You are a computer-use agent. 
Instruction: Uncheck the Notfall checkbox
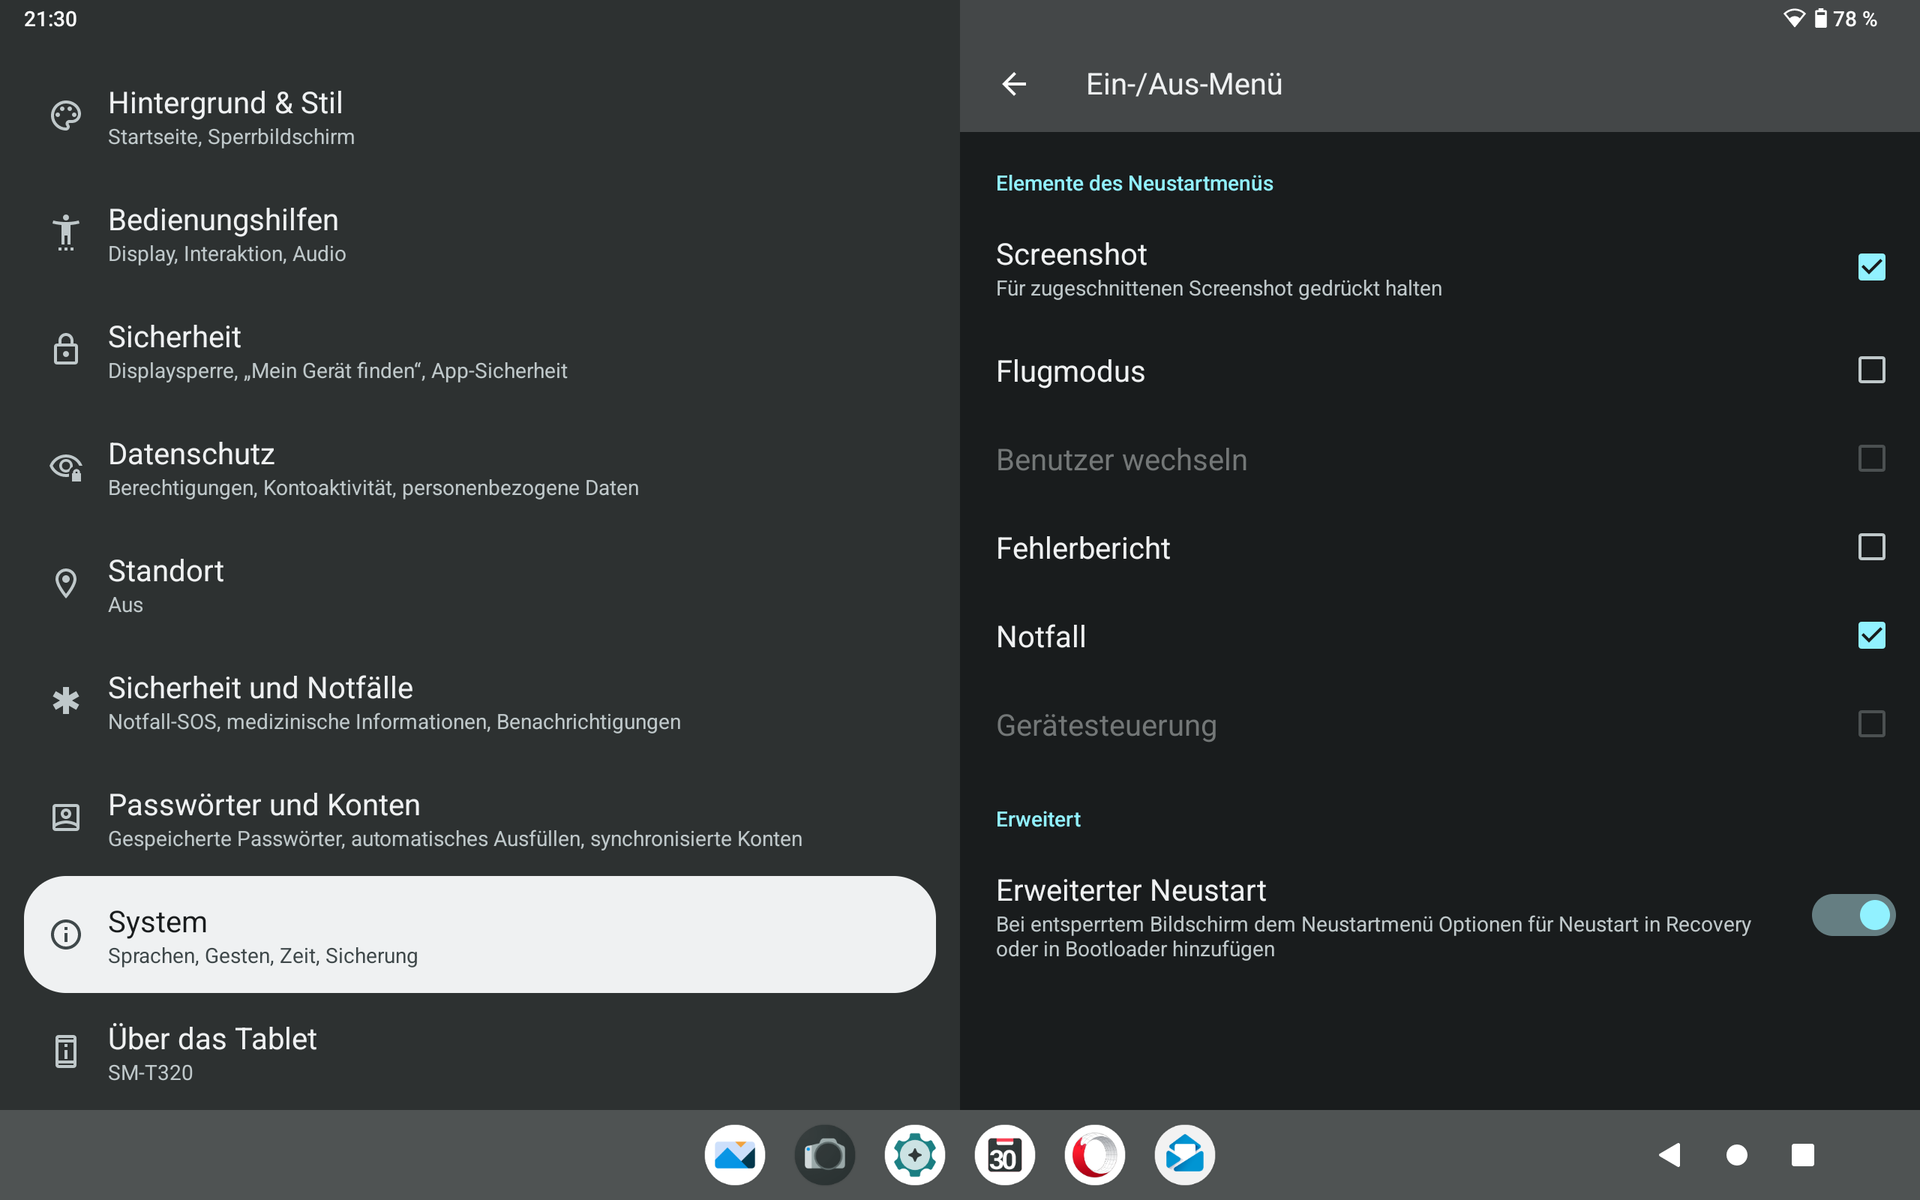coord(1871,636)
